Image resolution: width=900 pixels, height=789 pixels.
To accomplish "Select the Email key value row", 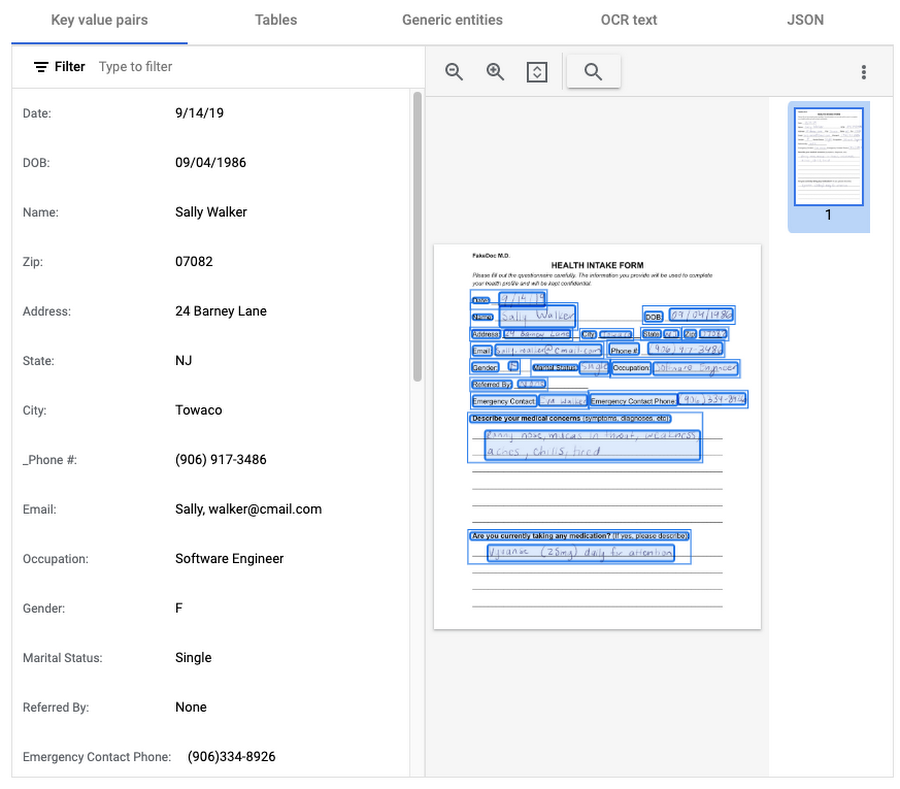I will coord(210,510).
